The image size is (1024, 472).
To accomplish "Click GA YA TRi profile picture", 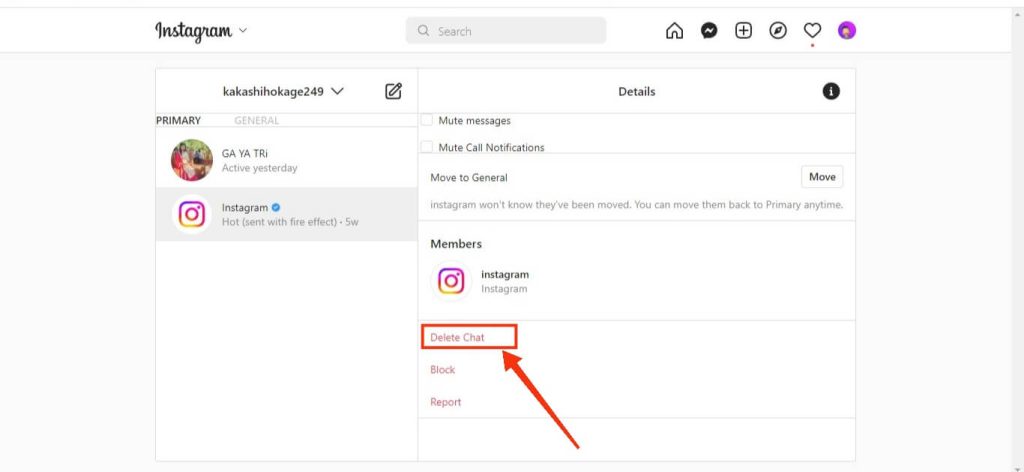I will point(192,160).
